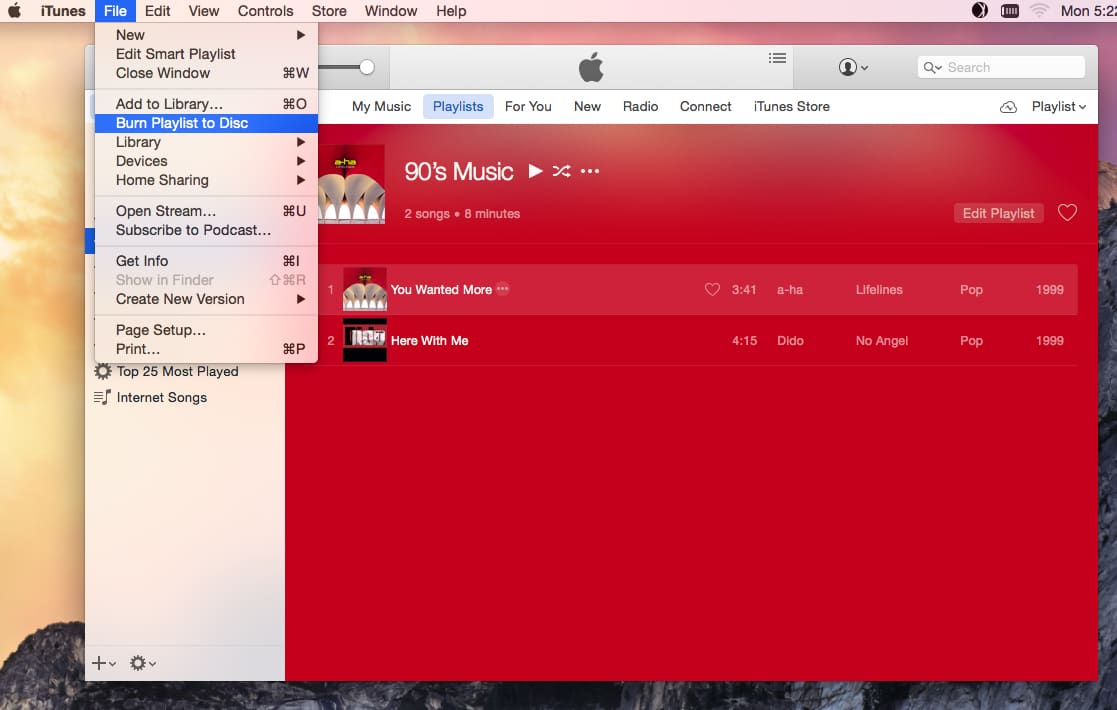Toggle the heart on You Wanted More
Screen dimensions: 1117x710
pos(712,289)
